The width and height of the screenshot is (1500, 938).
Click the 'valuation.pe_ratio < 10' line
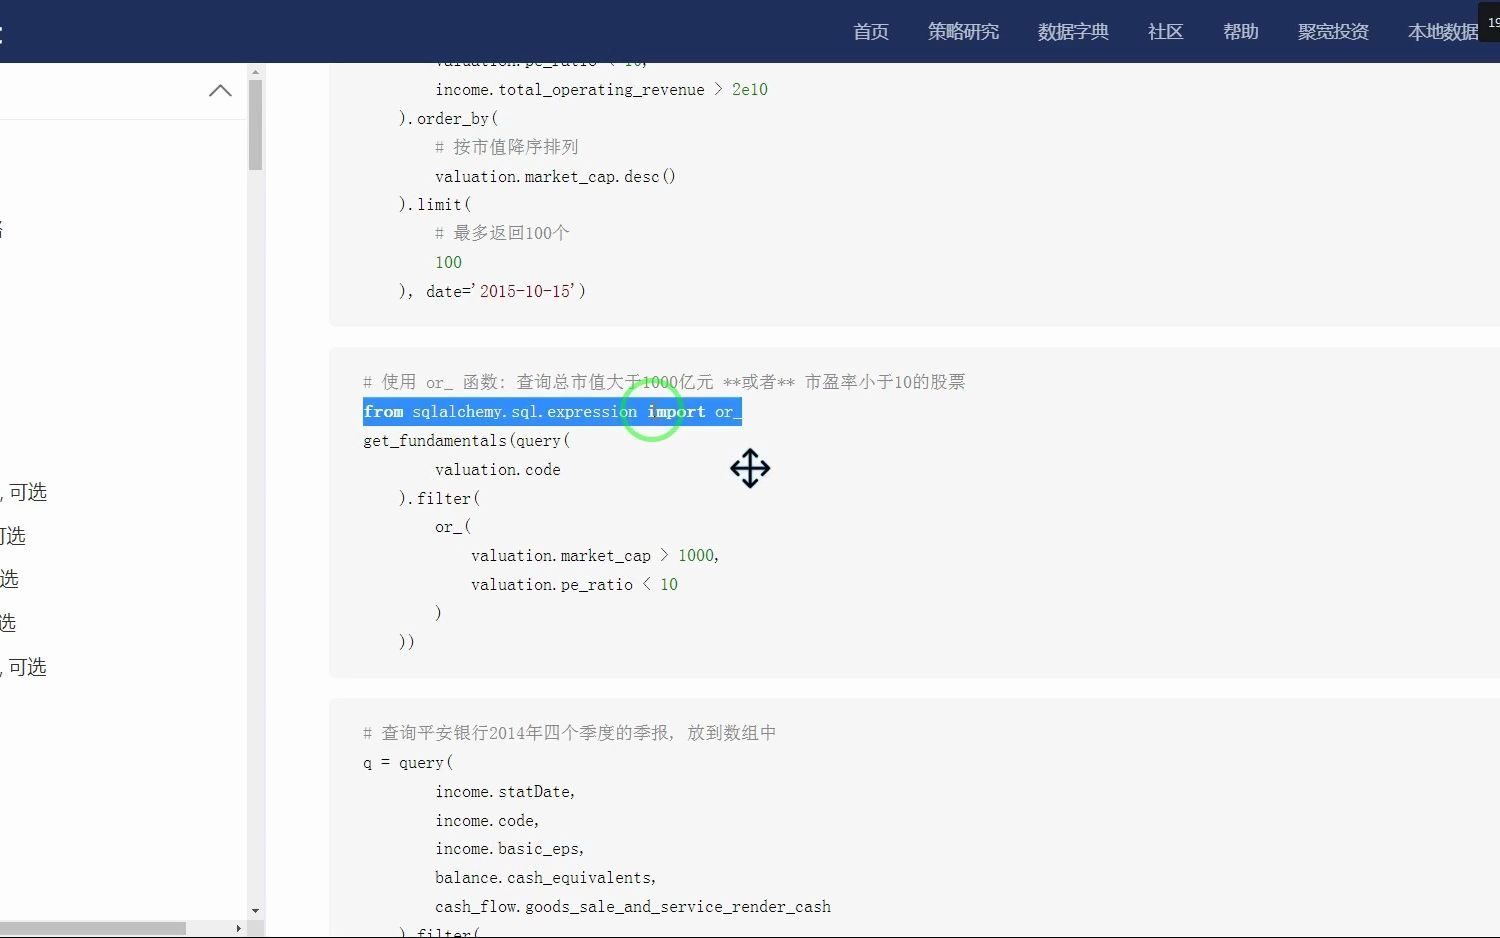click(574, 585)
